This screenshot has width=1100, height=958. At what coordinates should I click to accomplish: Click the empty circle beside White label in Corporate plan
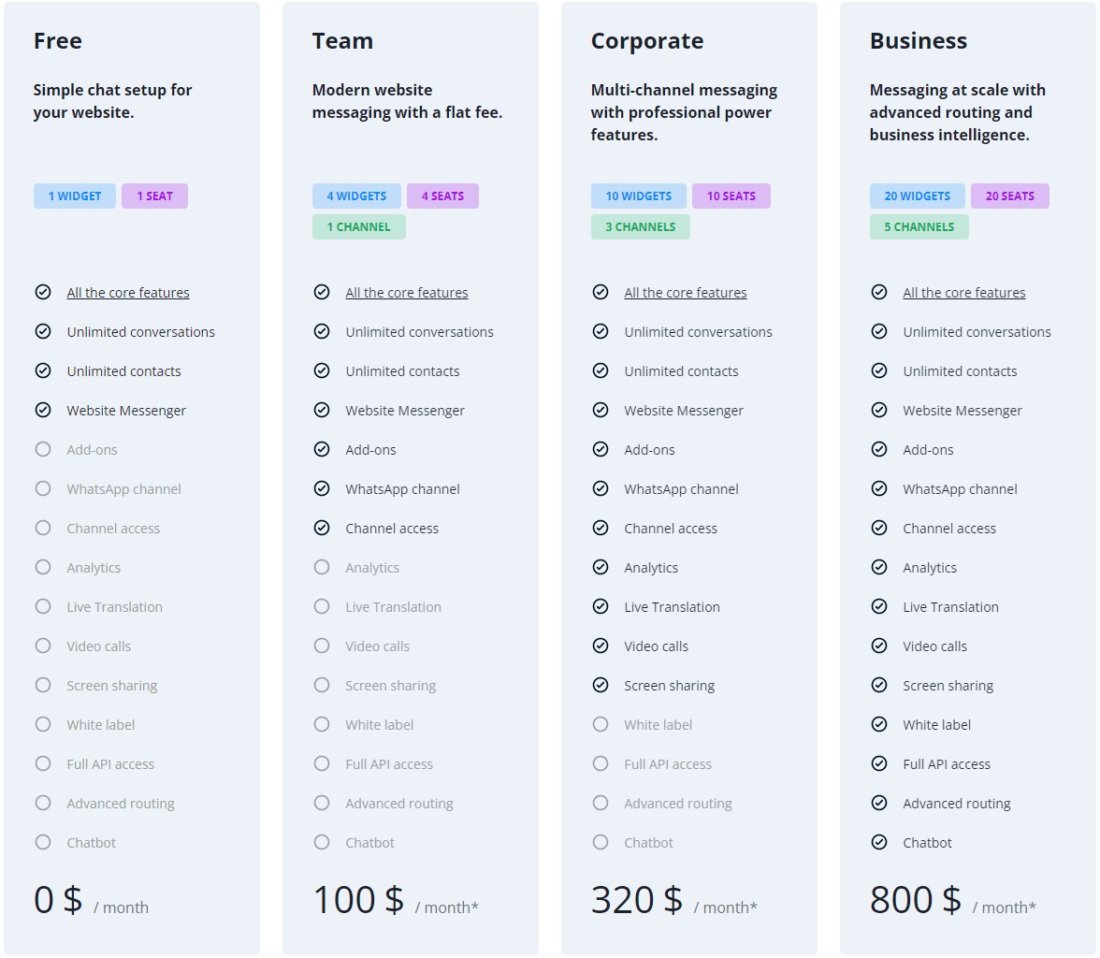click(600, 724)
